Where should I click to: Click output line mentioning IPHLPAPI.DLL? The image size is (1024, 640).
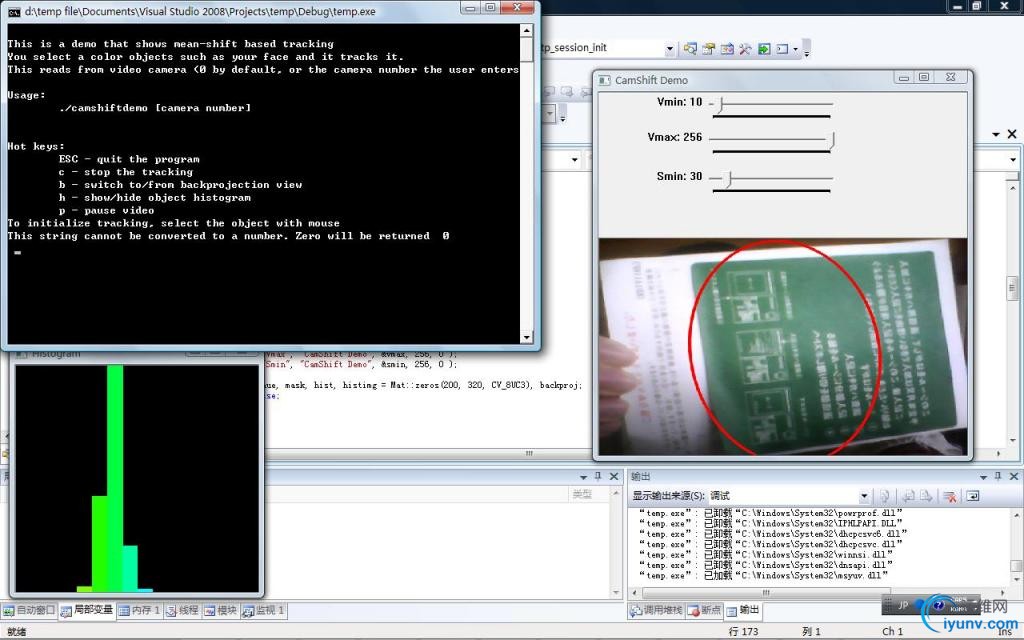(x=770, y=524)
